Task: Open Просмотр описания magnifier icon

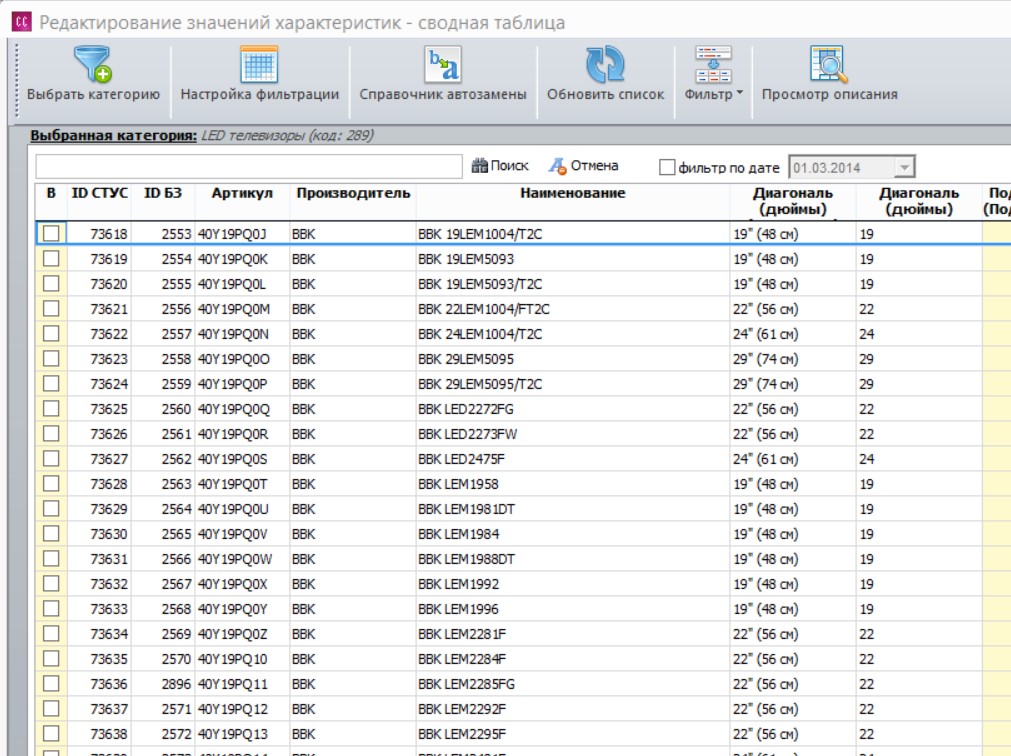Action: [x=829, y=63]
